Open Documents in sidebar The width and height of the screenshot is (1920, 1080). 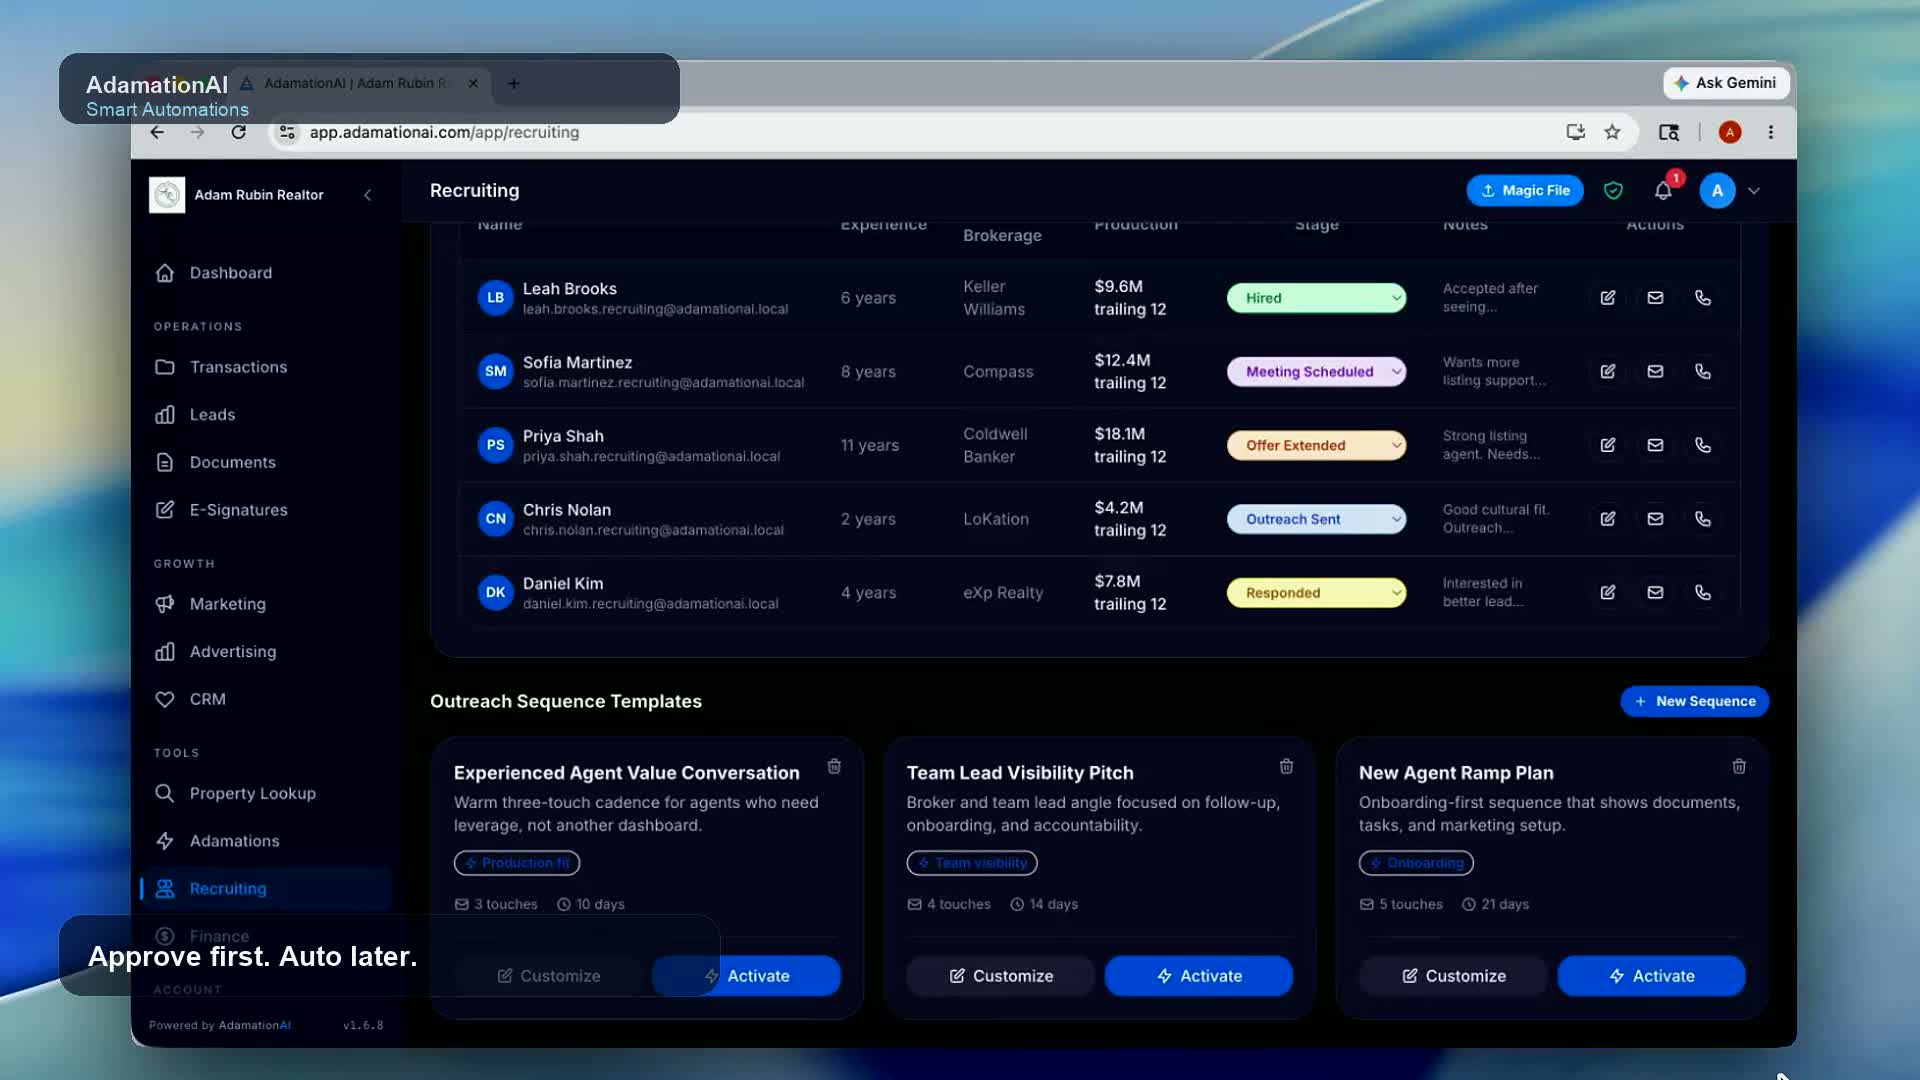265,462
